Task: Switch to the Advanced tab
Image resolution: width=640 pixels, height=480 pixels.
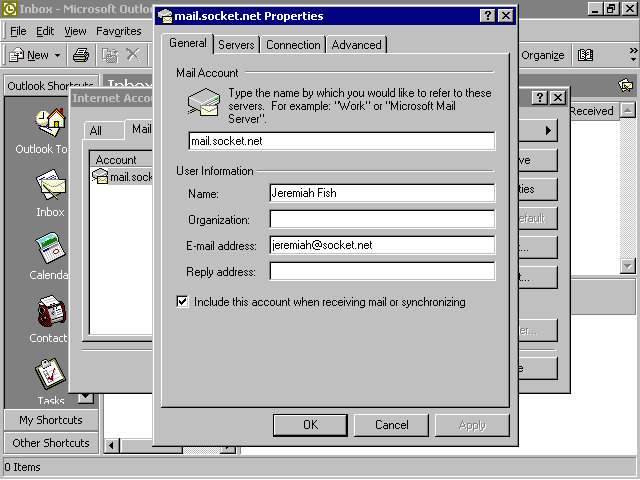Action: 356,45
